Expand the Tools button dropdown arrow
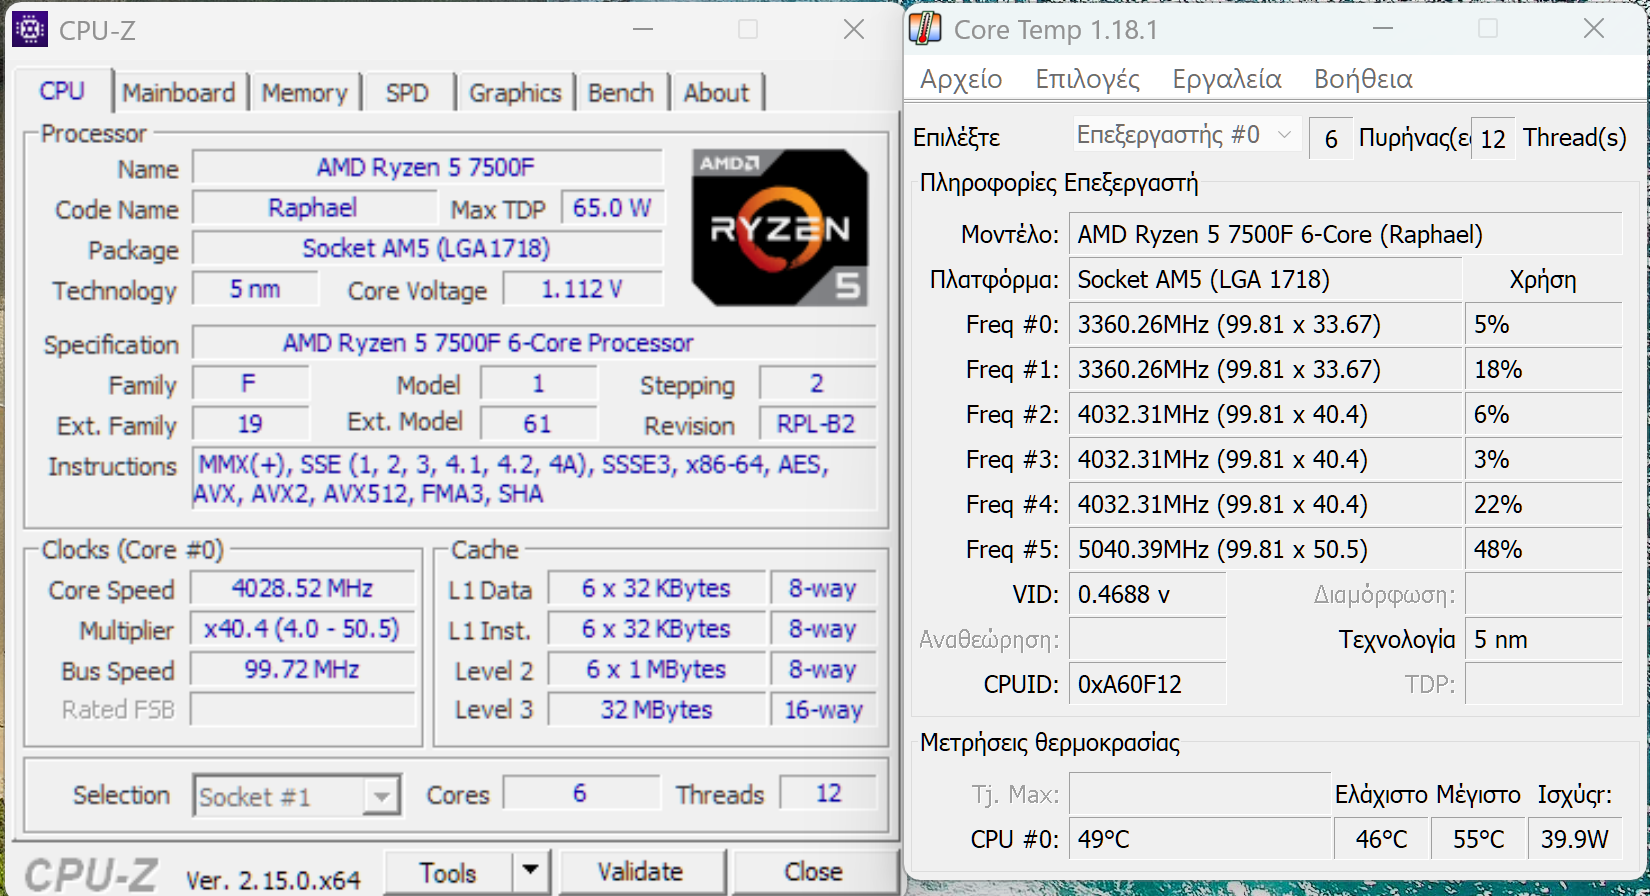The image size is (1650, 896). (530, 872)
